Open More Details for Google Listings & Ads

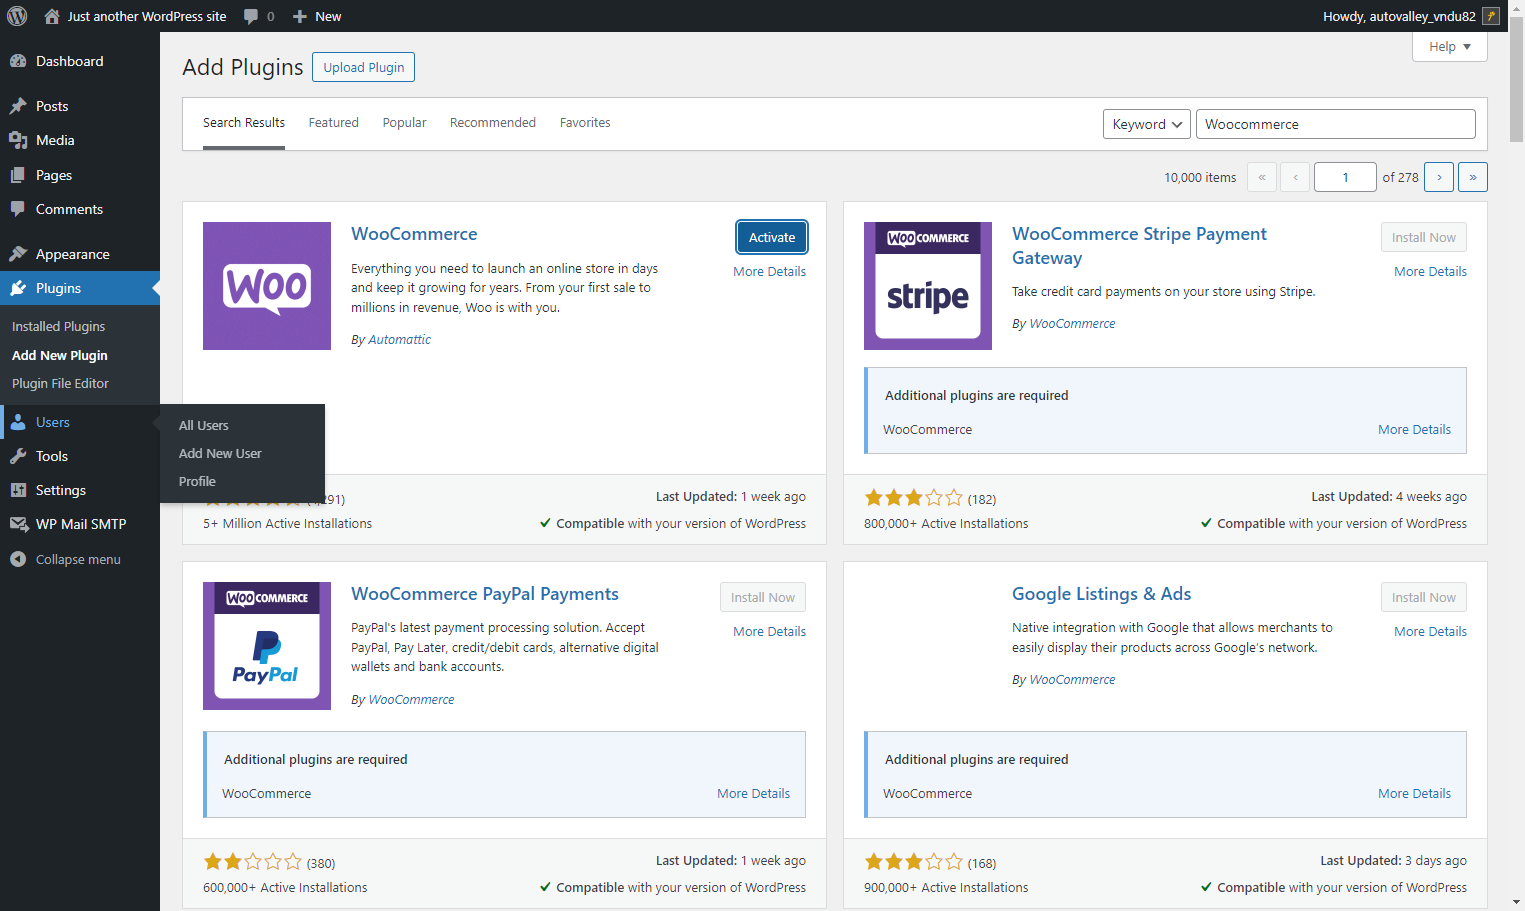[x=1430, y=631]
